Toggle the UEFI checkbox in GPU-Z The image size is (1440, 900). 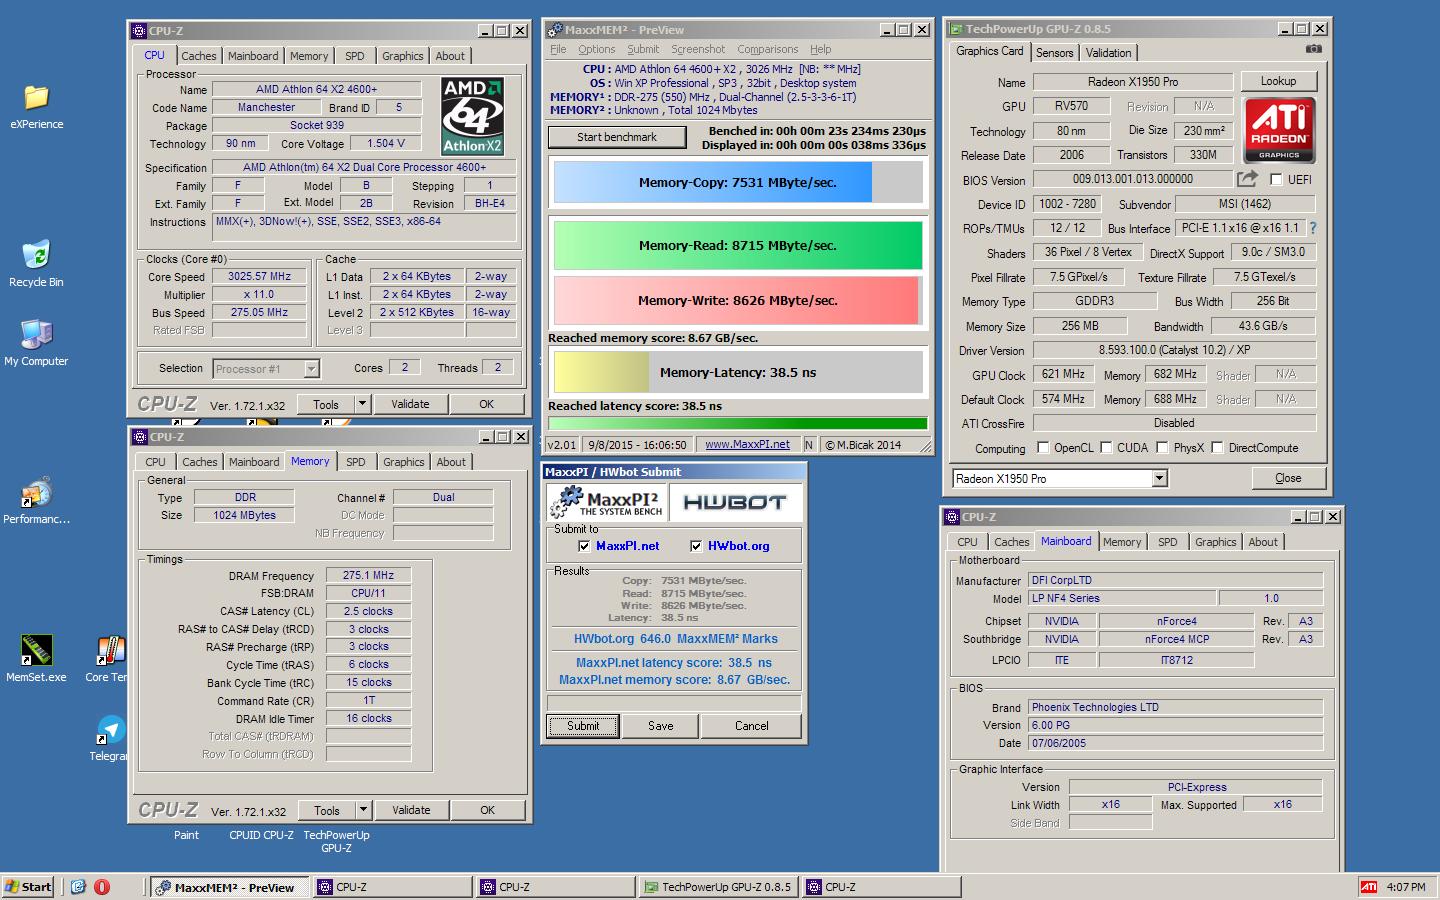(x=1276, y=180)
